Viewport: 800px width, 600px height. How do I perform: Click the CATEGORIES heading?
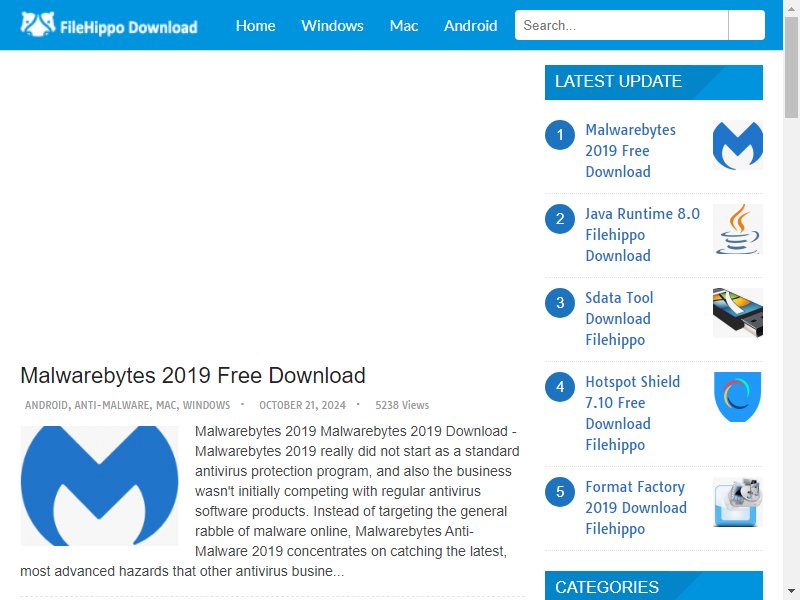pyautogui.click(x=654, y=586)
